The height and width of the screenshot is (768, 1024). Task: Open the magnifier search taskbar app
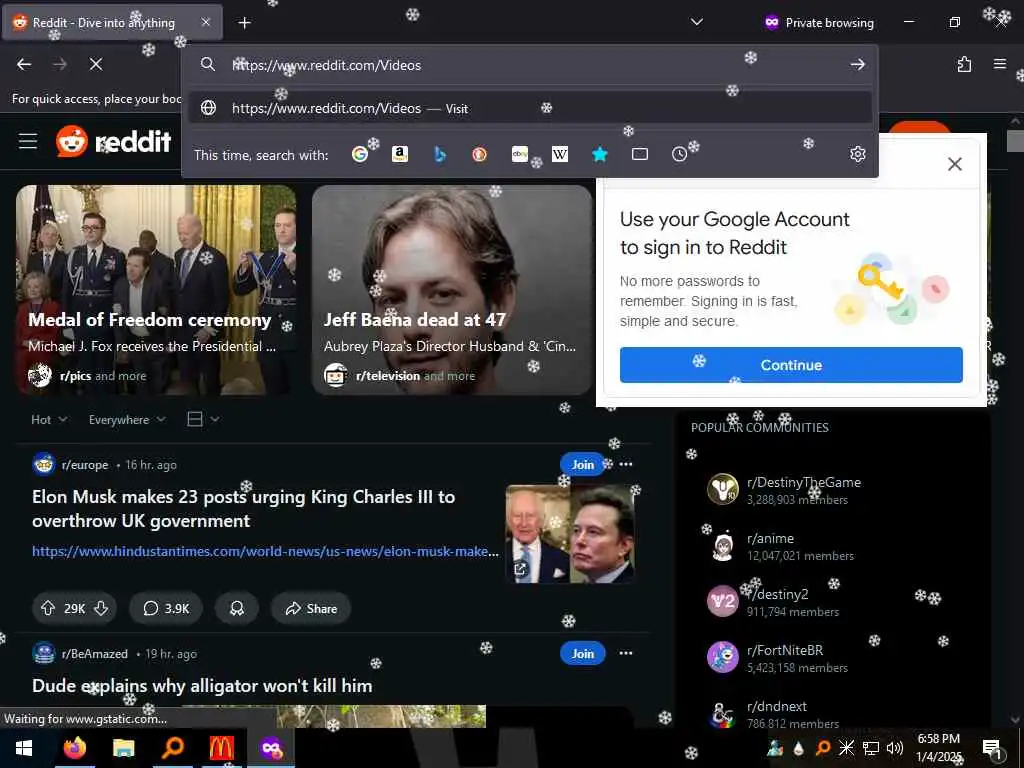pyautogui.click(x=172, y=748)
